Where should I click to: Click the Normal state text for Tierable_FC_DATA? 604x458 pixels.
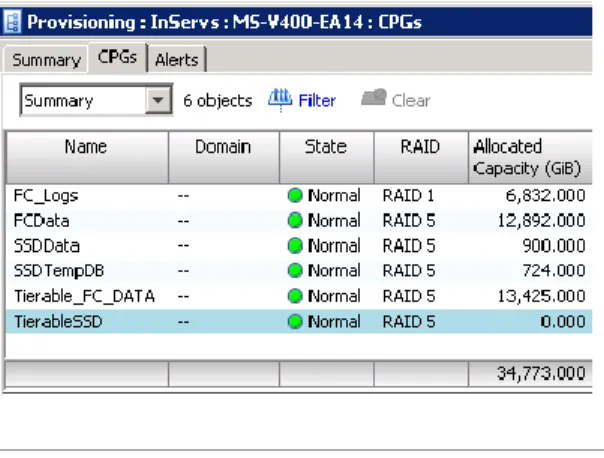pos(334,296)
